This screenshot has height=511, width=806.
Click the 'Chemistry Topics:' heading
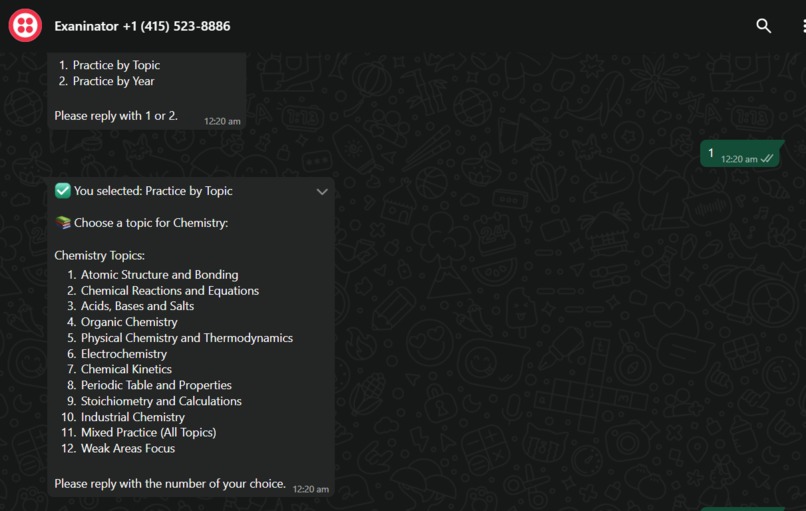pos(100,256)
